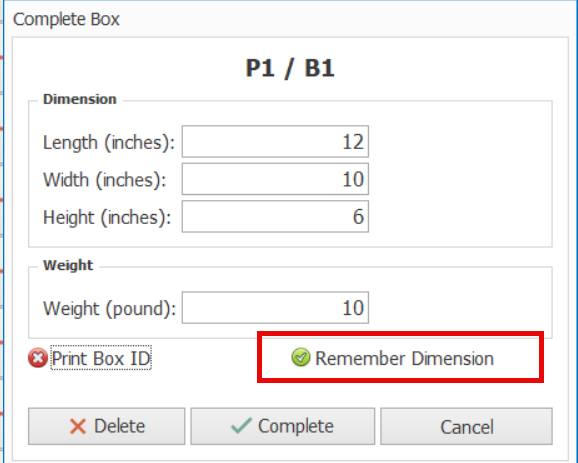Screen dimensions: 578x463
Task: Toggle the Remember Dimension option label
Action: click(404, 358)
